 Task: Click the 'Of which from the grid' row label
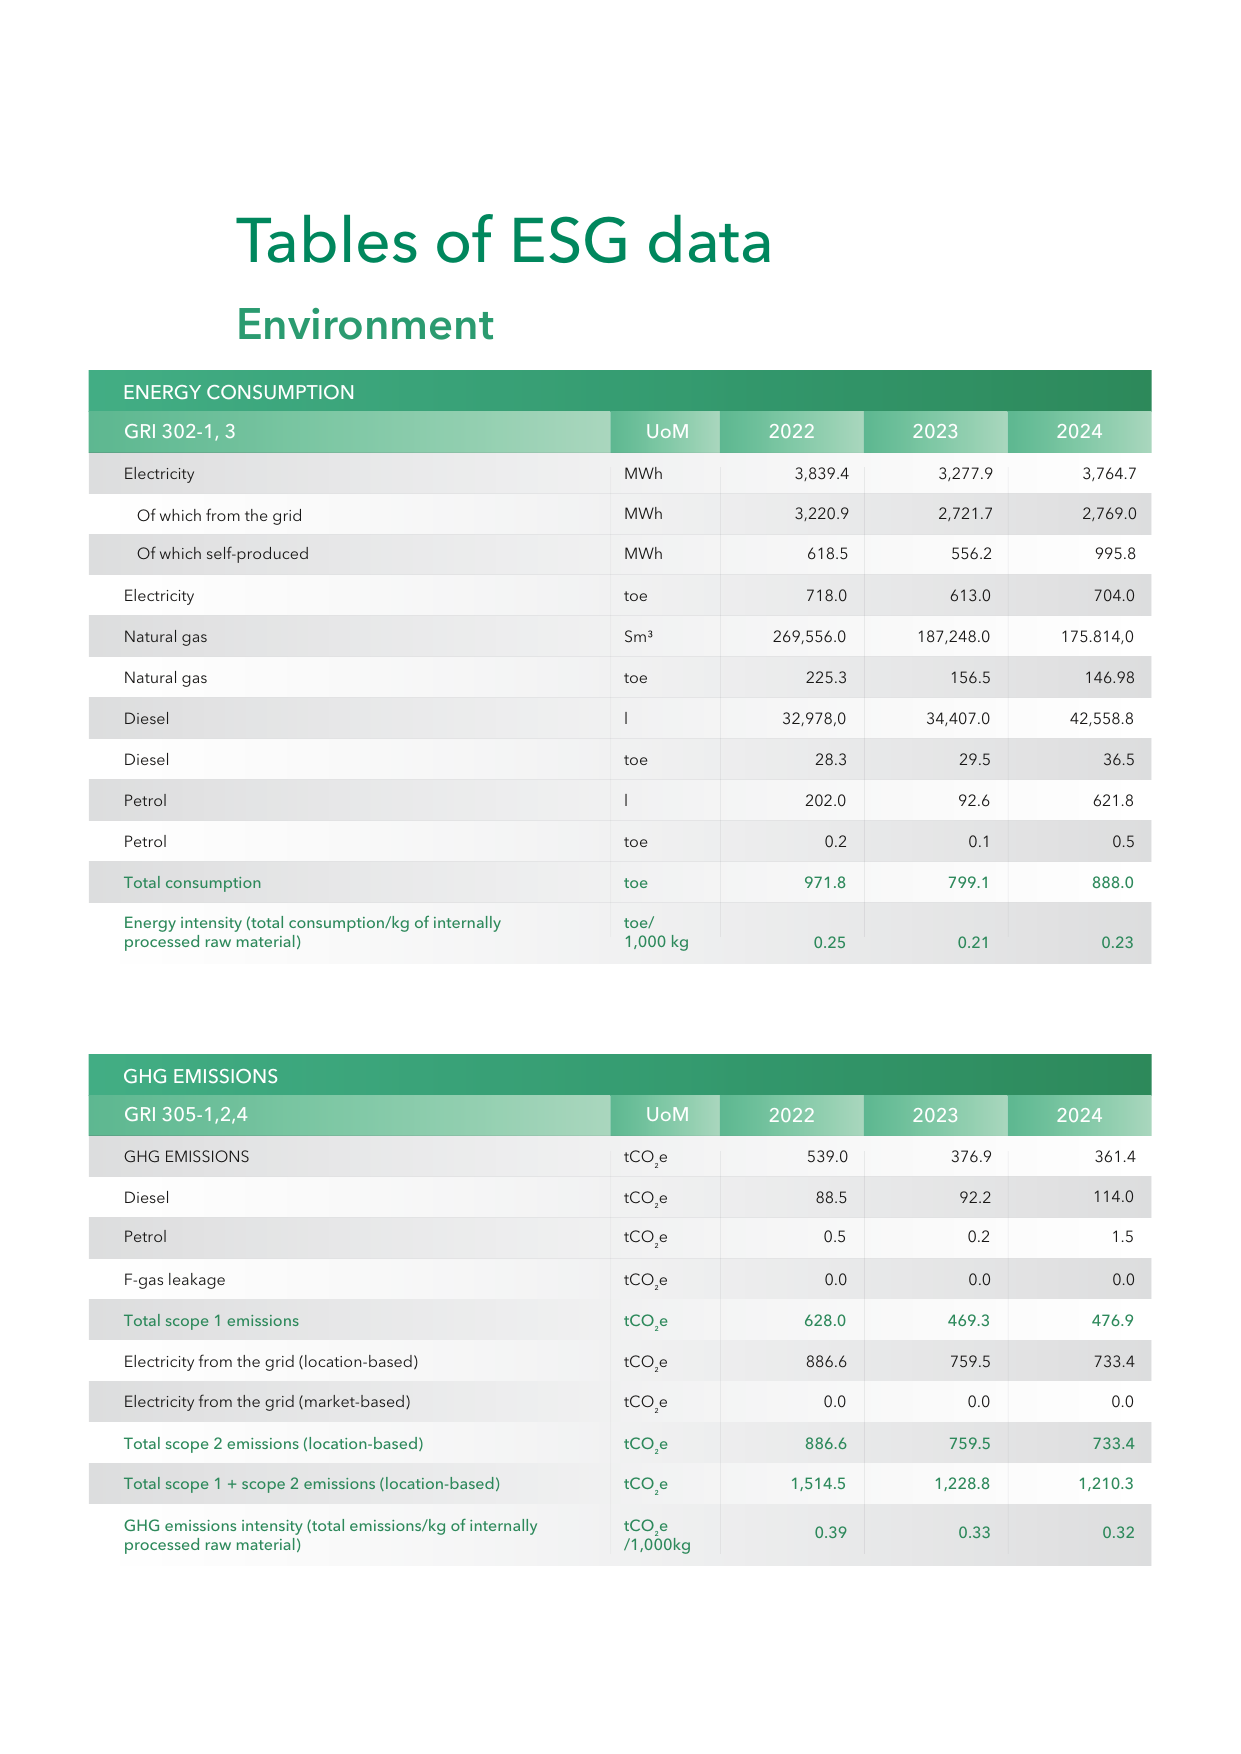coord(219,515)
